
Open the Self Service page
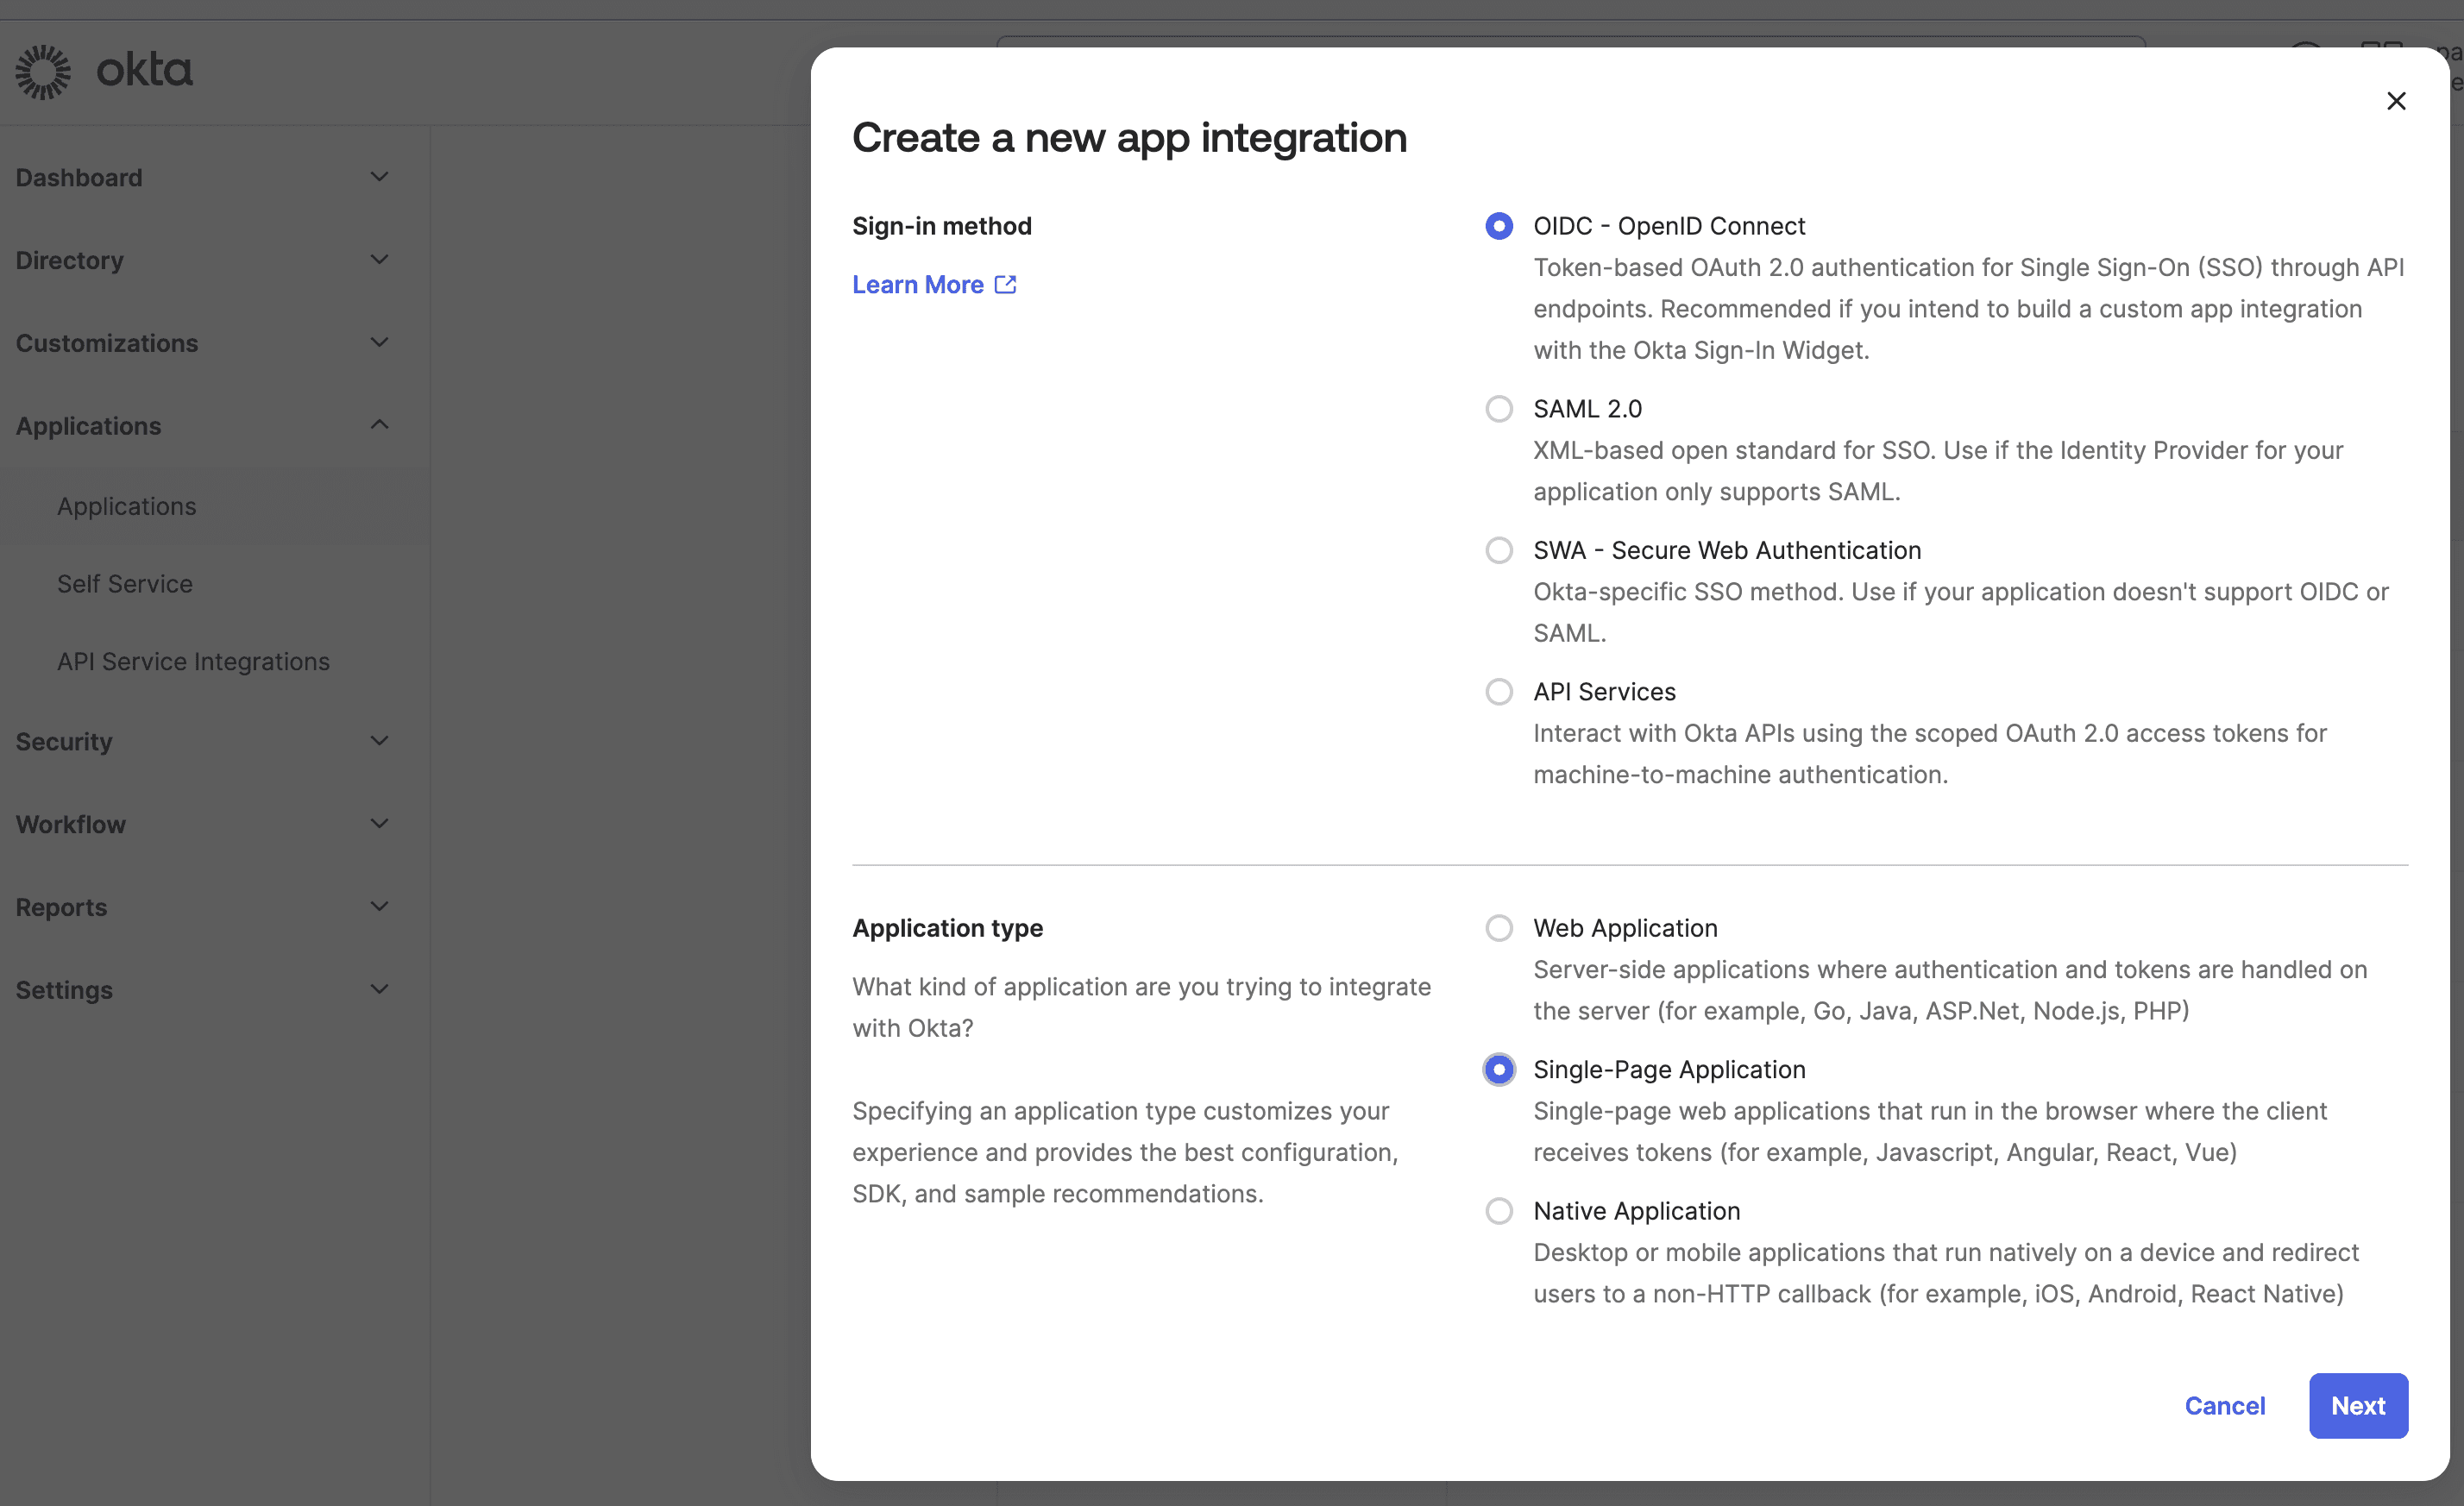(x=124, y=584)
